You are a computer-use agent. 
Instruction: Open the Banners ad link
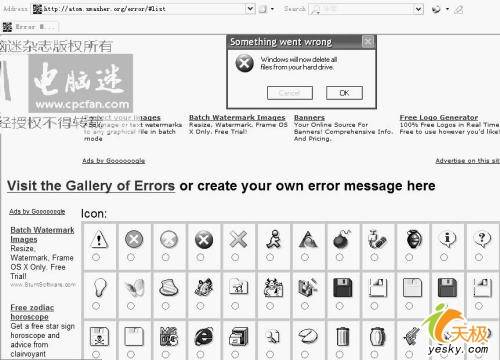click(x=309, y=118)
